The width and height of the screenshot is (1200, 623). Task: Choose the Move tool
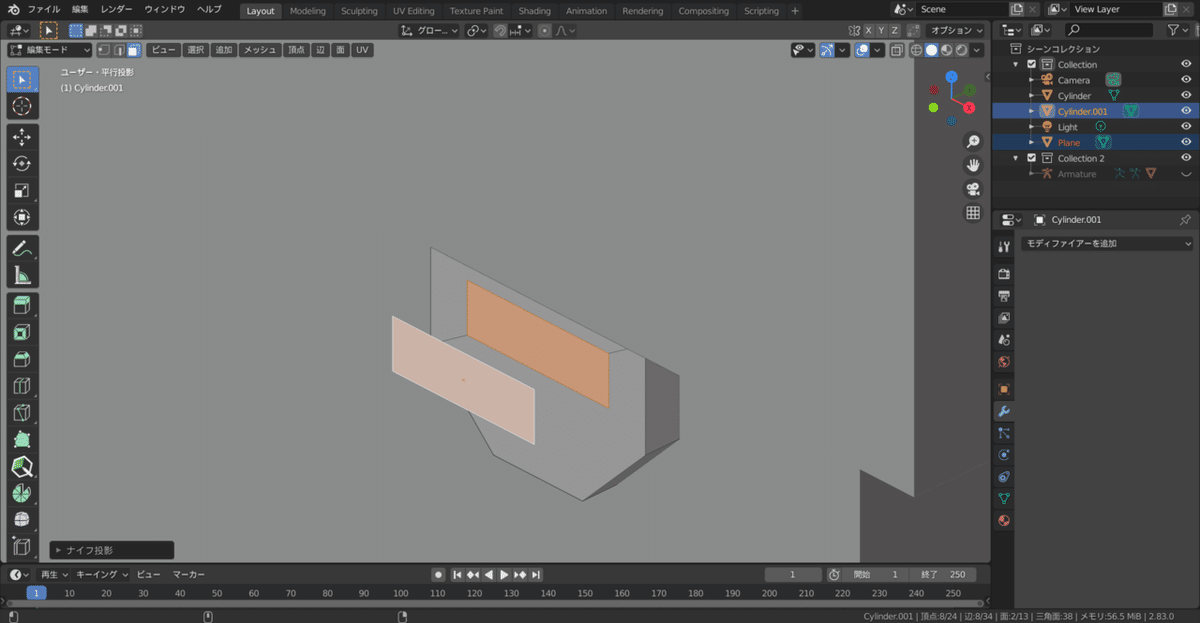pyautogui.click(x=22, y=137)
